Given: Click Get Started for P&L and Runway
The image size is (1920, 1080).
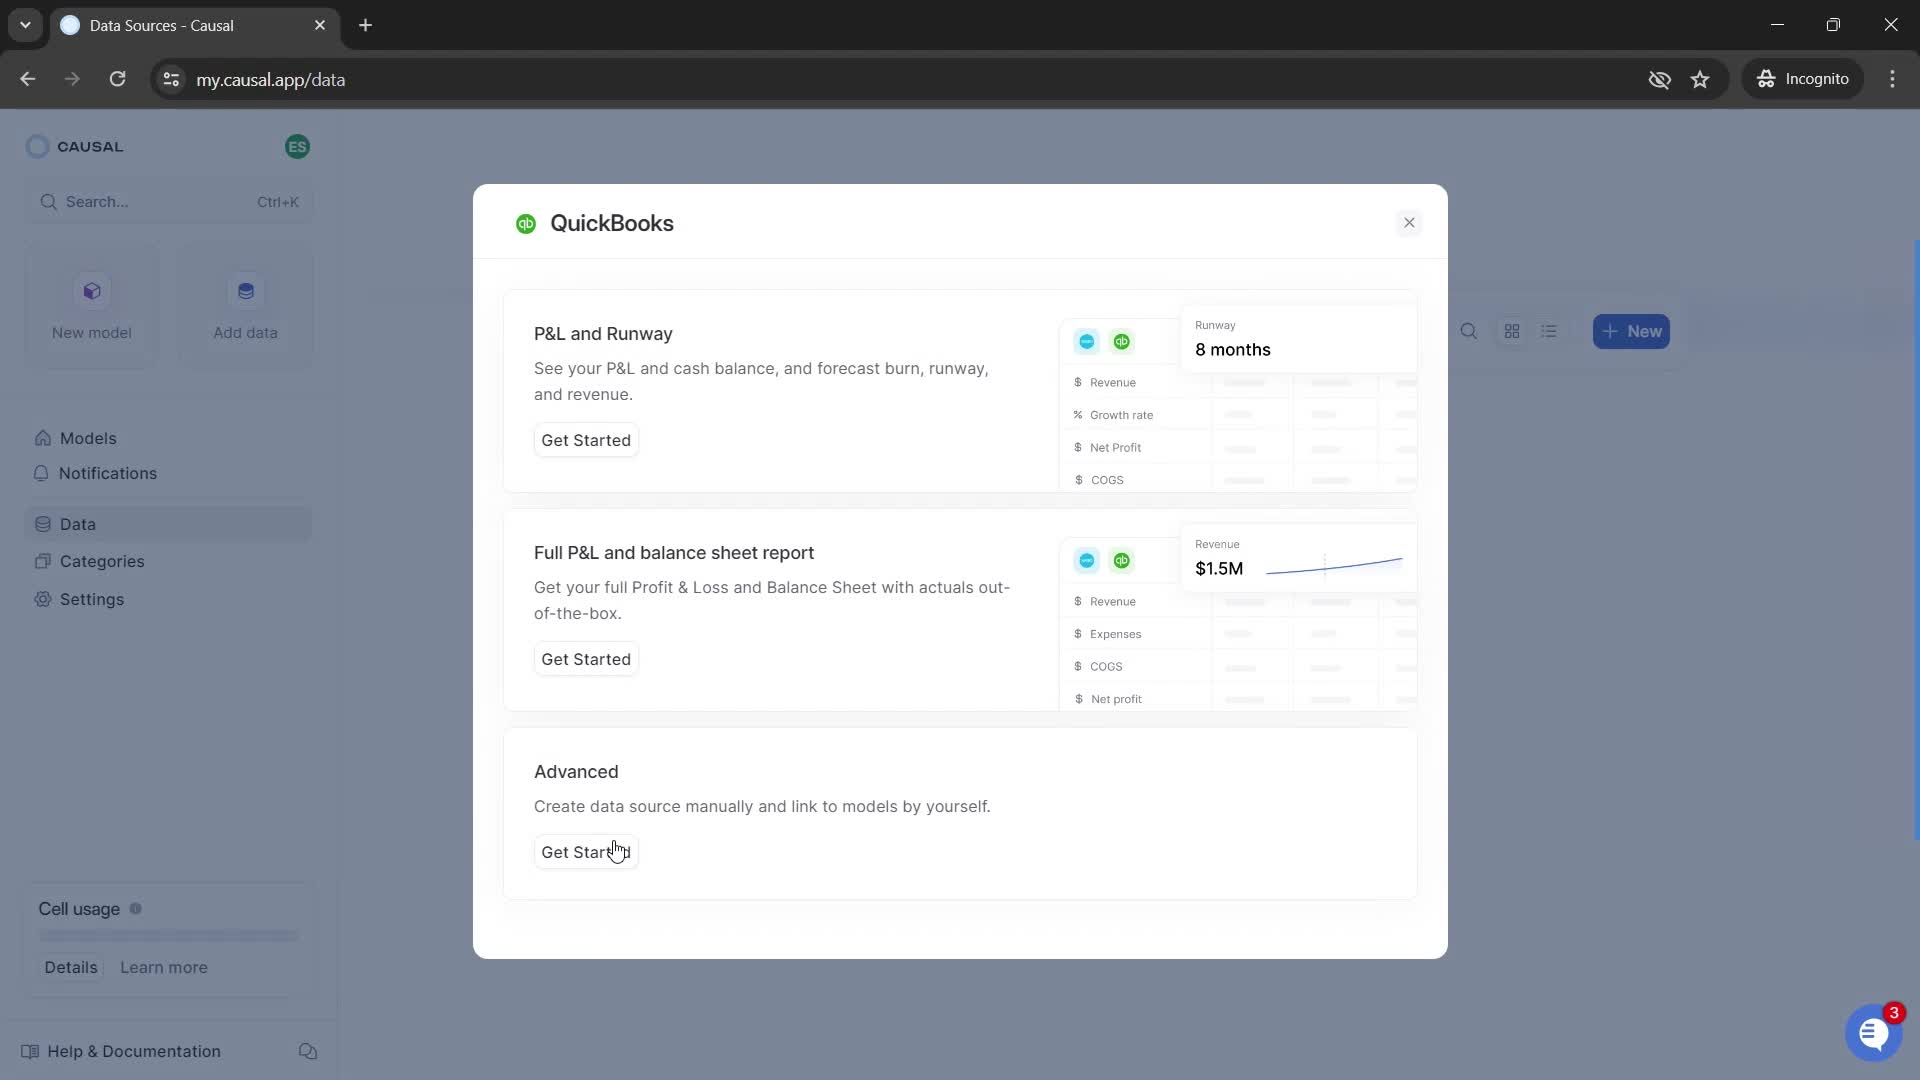Looking at the screenshot, I should 585,439.
